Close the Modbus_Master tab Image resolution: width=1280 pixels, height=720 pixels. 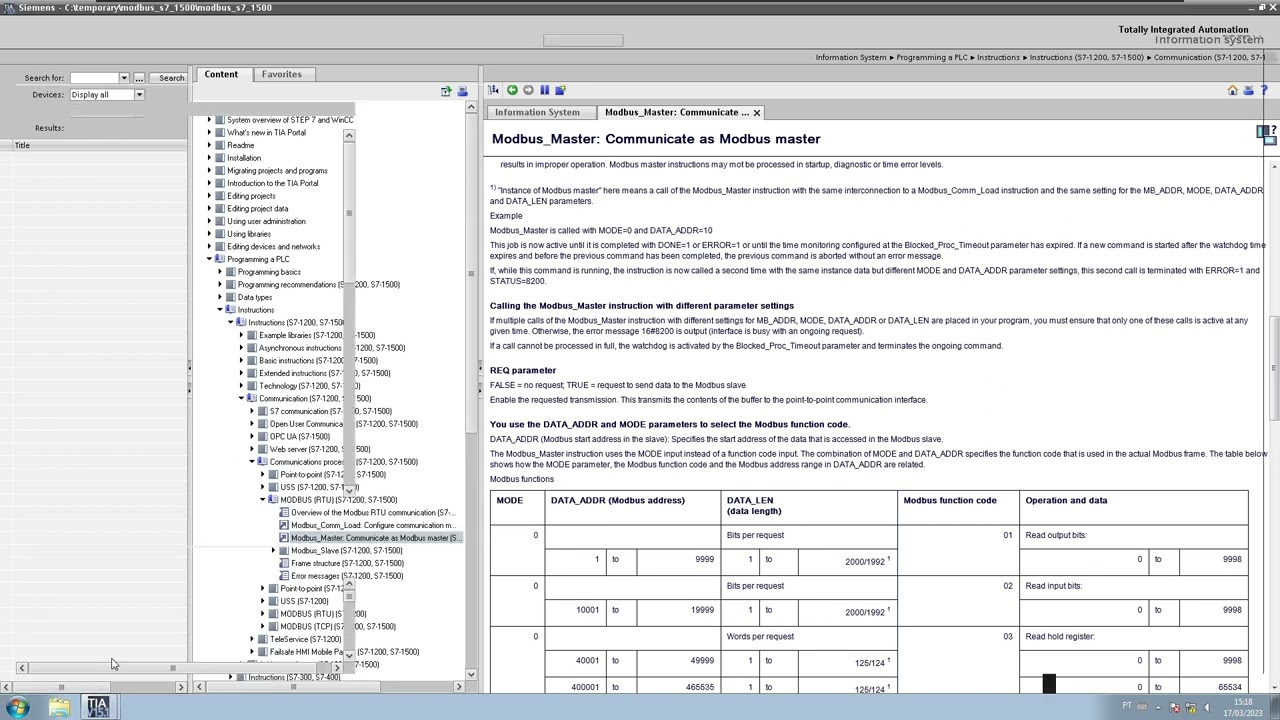[757, 112]
